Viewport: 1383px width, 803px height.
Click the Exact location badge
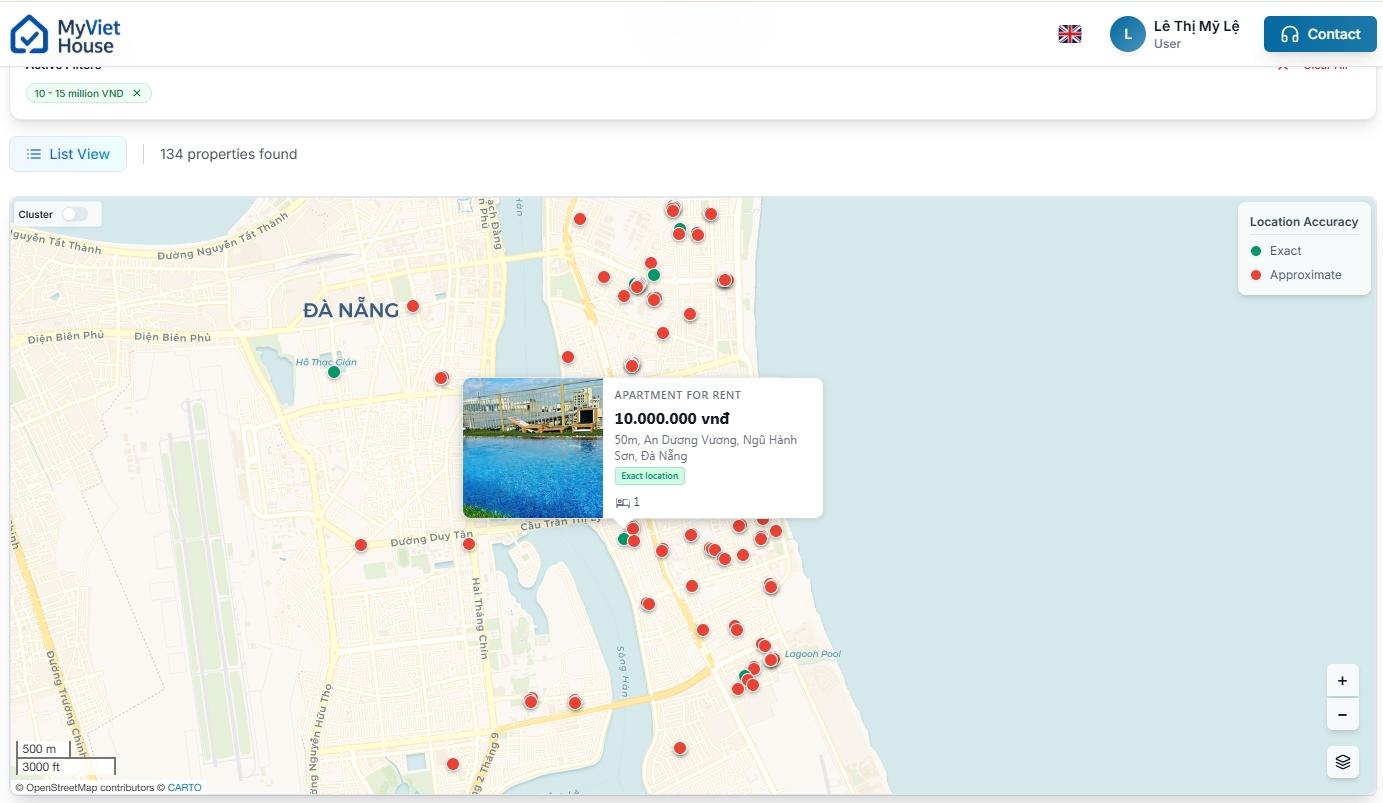coord(649,476)
